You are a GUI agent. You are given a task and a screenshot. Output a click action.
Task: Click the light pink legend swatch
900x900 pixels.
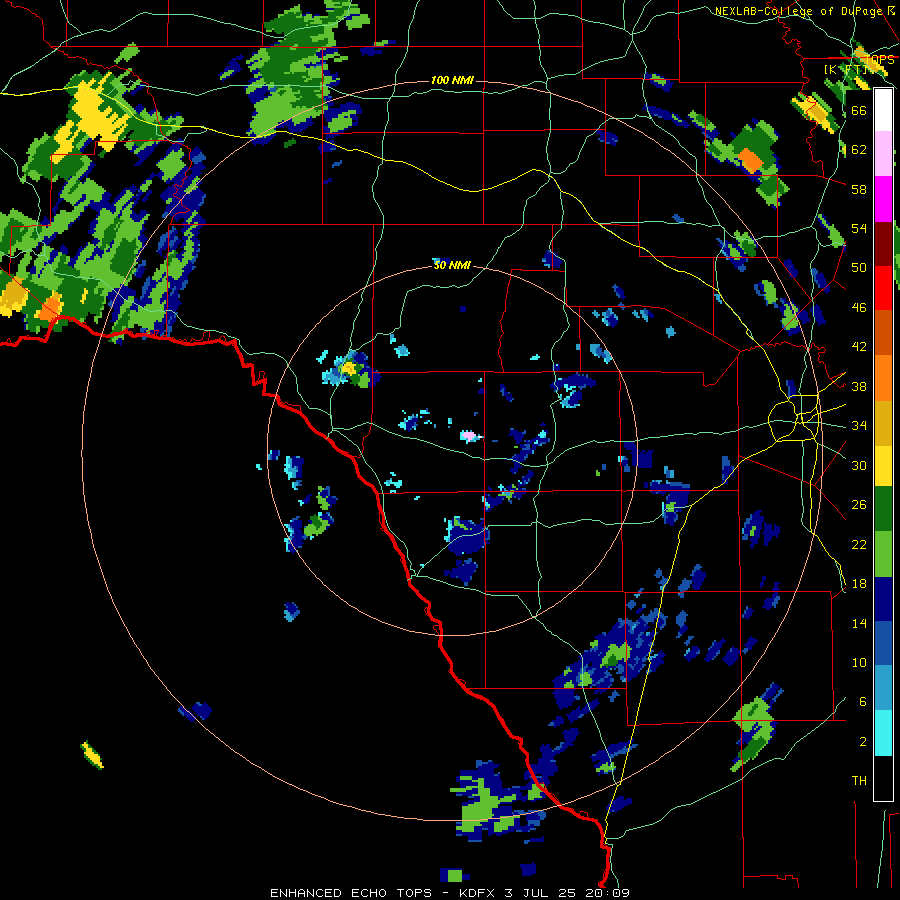pyautogui.click(x=883, y=153)
